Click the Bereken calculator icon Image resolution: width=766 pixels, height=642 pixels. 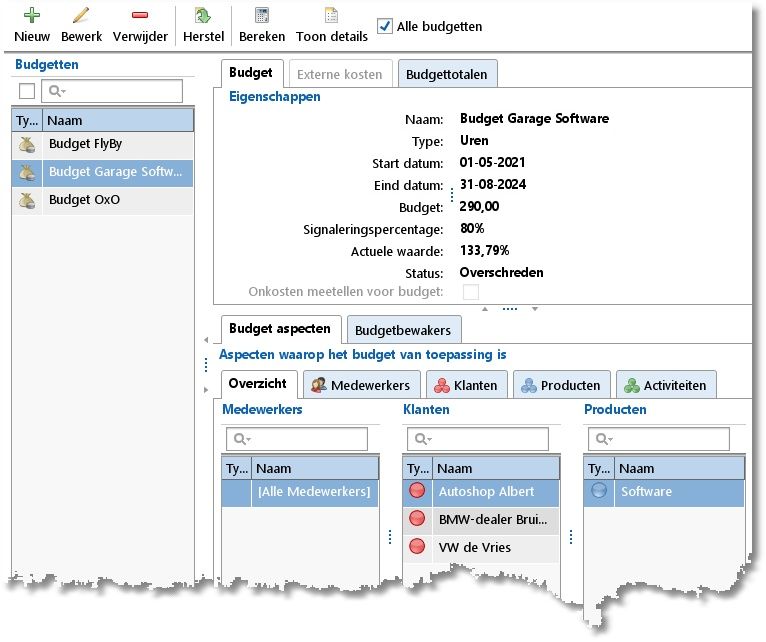coord(262,16)
